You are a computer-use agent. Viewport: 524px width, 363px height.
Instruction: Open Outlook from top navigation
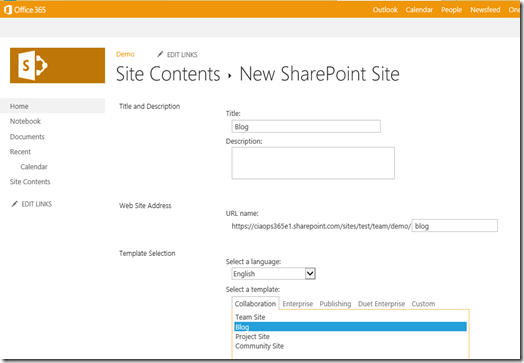coord(385,10)
